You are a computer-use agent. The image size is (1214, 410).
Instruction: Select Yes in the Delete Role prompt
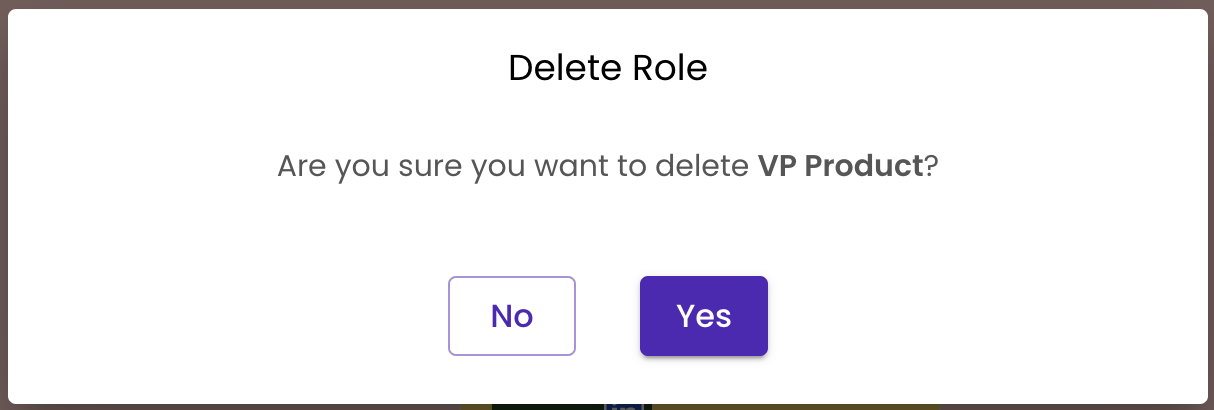[703, 316]
